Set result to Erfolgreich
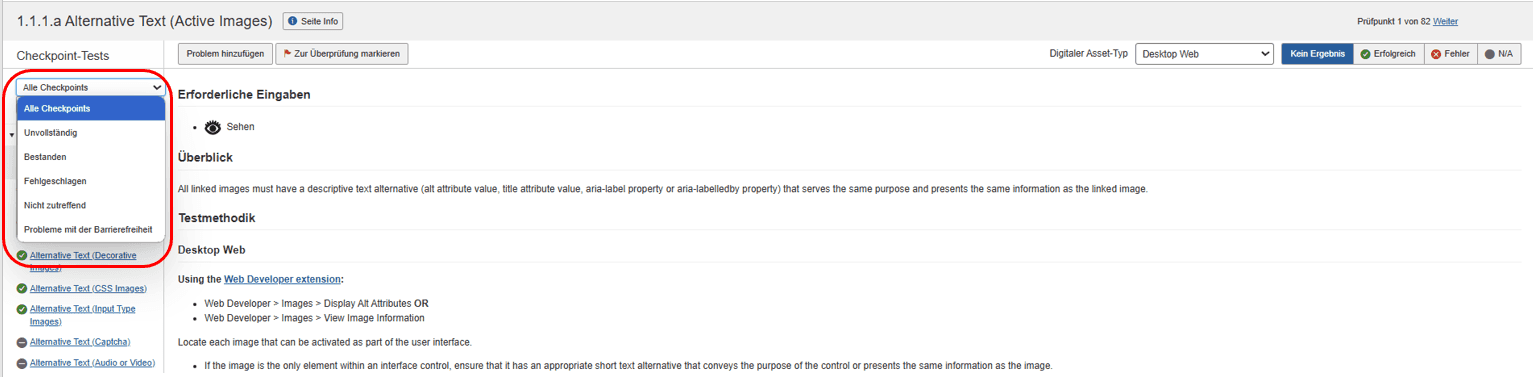This screenshot has width=1533, height=377. coord(1388,54)
